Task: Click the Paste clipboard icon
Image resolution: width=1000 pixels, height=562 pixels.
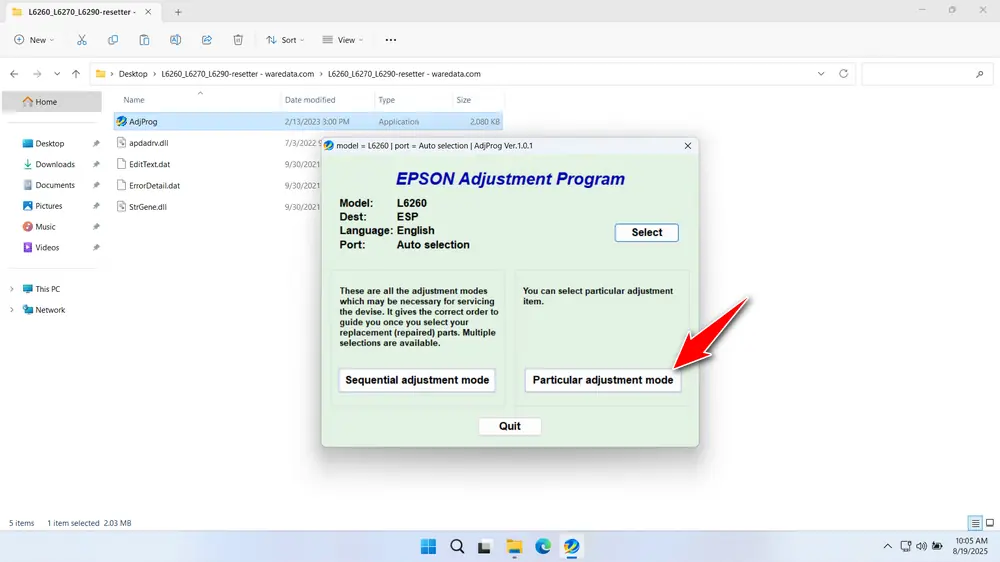Action: [144, 40]
